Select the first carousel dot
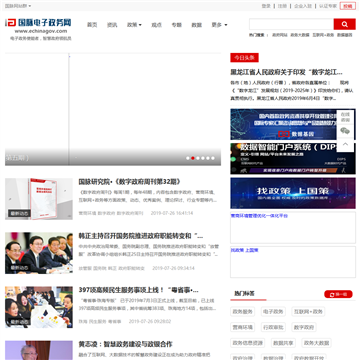Screen dimensions: 360x360 coord(188,158)
